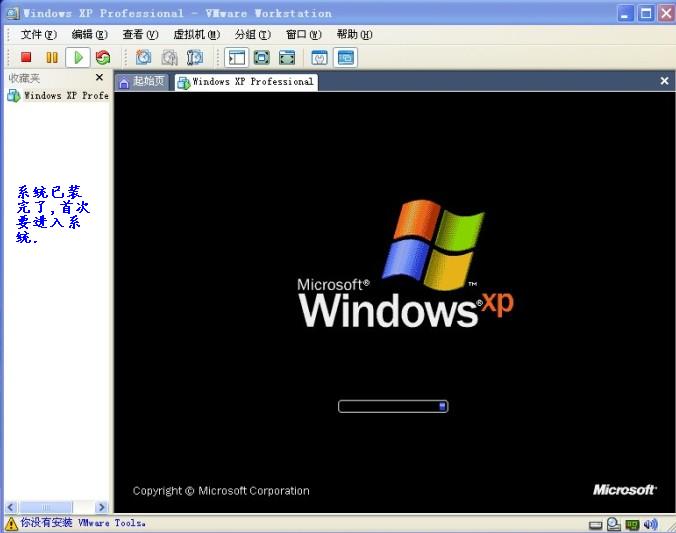Toggle quick switch mode icon
676x533 pixels.
click(287, 58)
